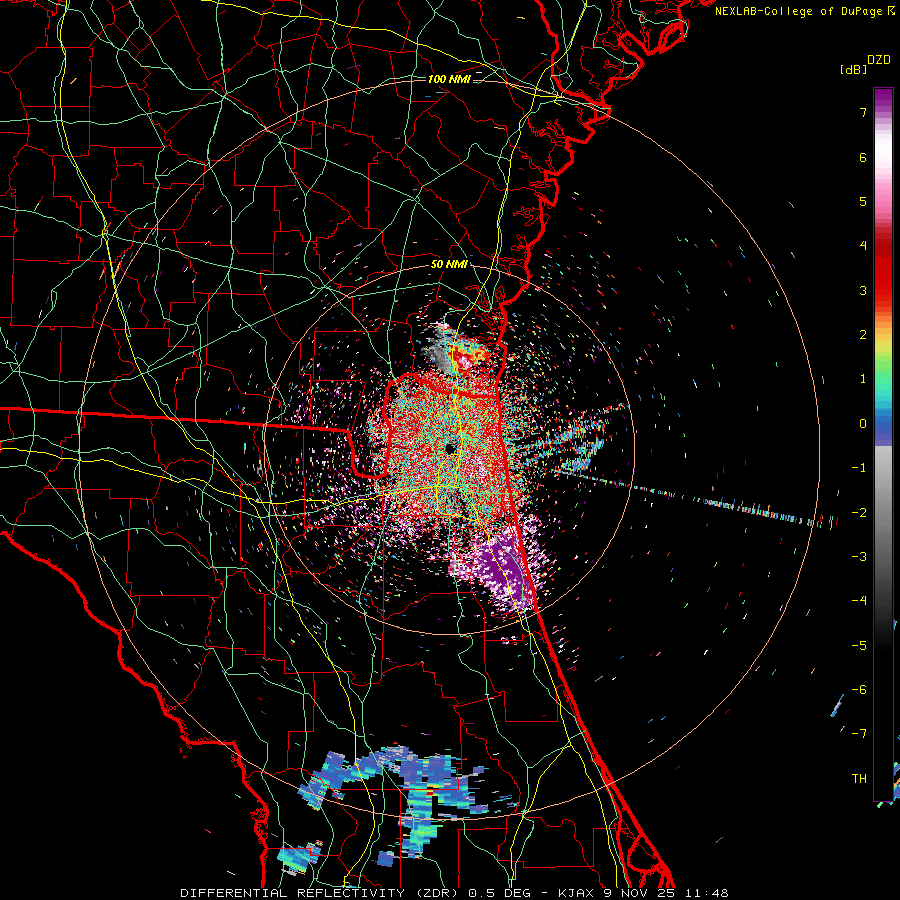The height and width of the screenshot is (900, 900).
Task: Click the "TH" label on the scale
Action: point(859,779)
